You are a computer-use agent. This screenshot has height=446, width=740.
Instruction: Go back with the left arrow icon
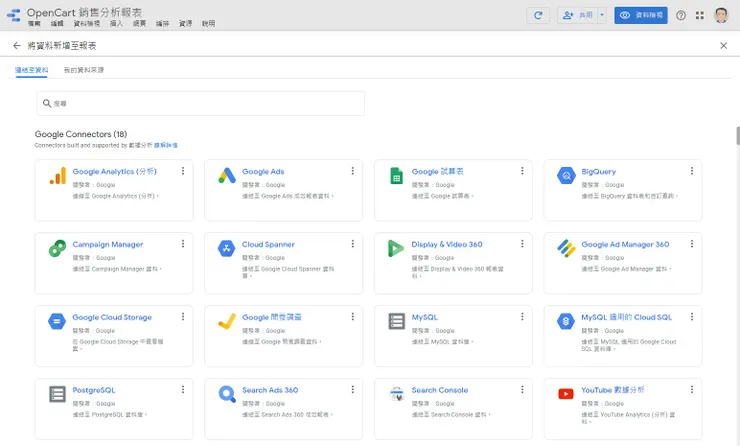pos(17,45)
